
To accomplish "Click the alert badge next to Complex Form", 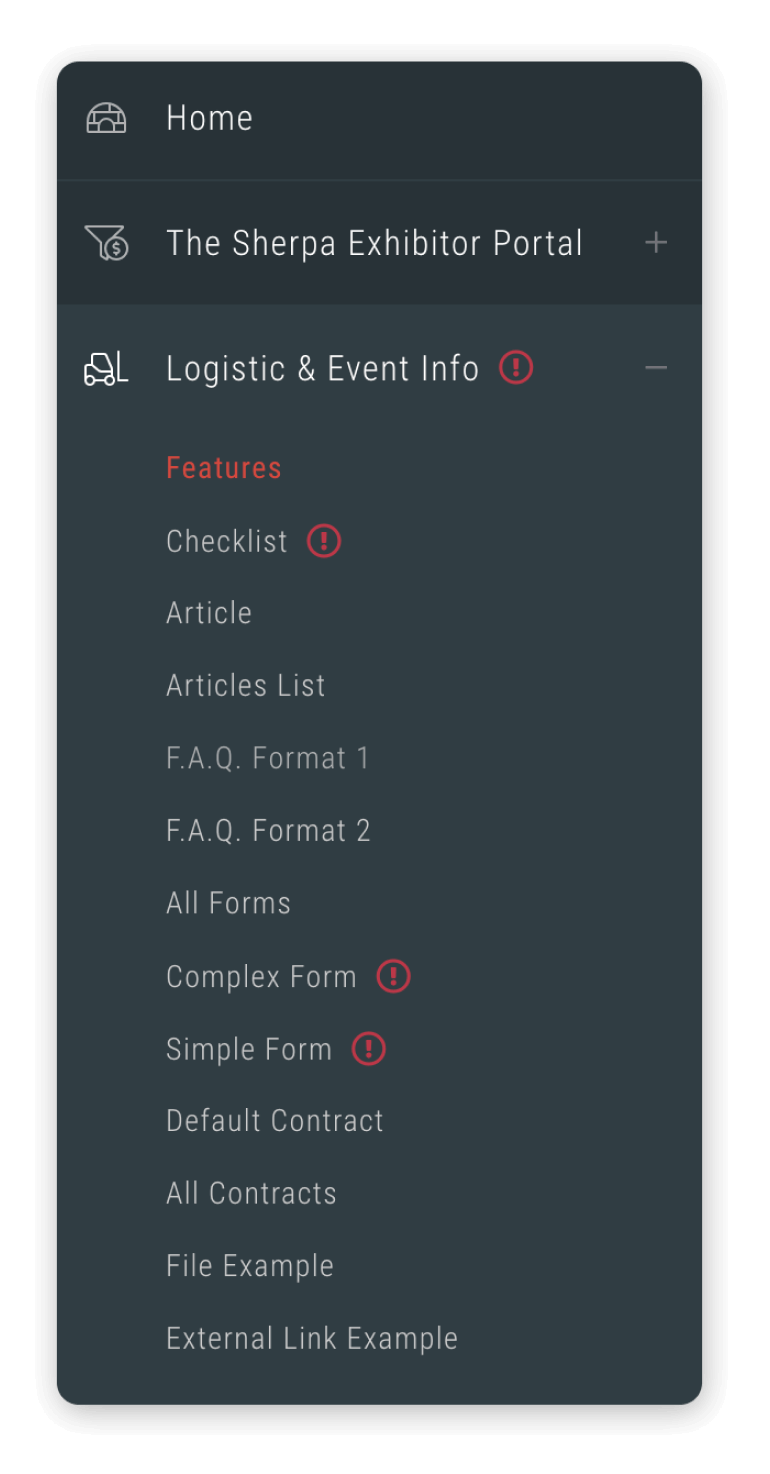I will [x=393, y=976].
